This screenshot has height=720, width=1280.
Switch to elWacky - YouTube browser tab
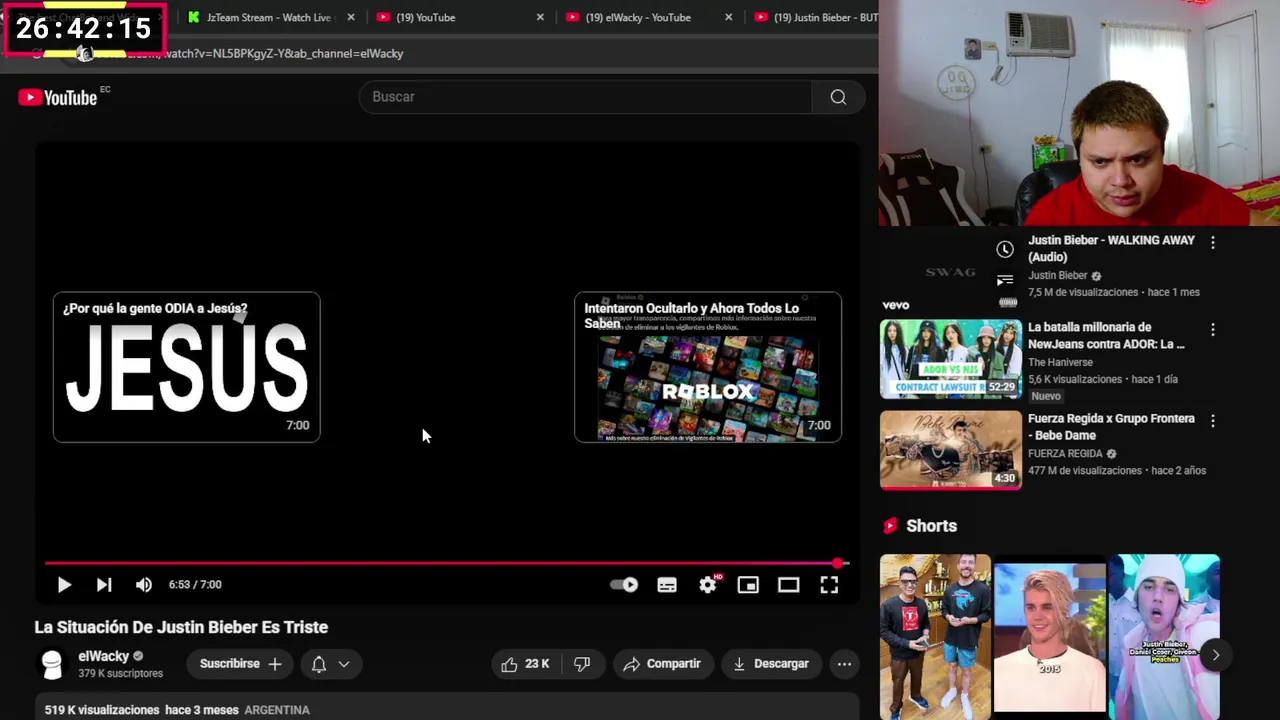pos(638,17)
